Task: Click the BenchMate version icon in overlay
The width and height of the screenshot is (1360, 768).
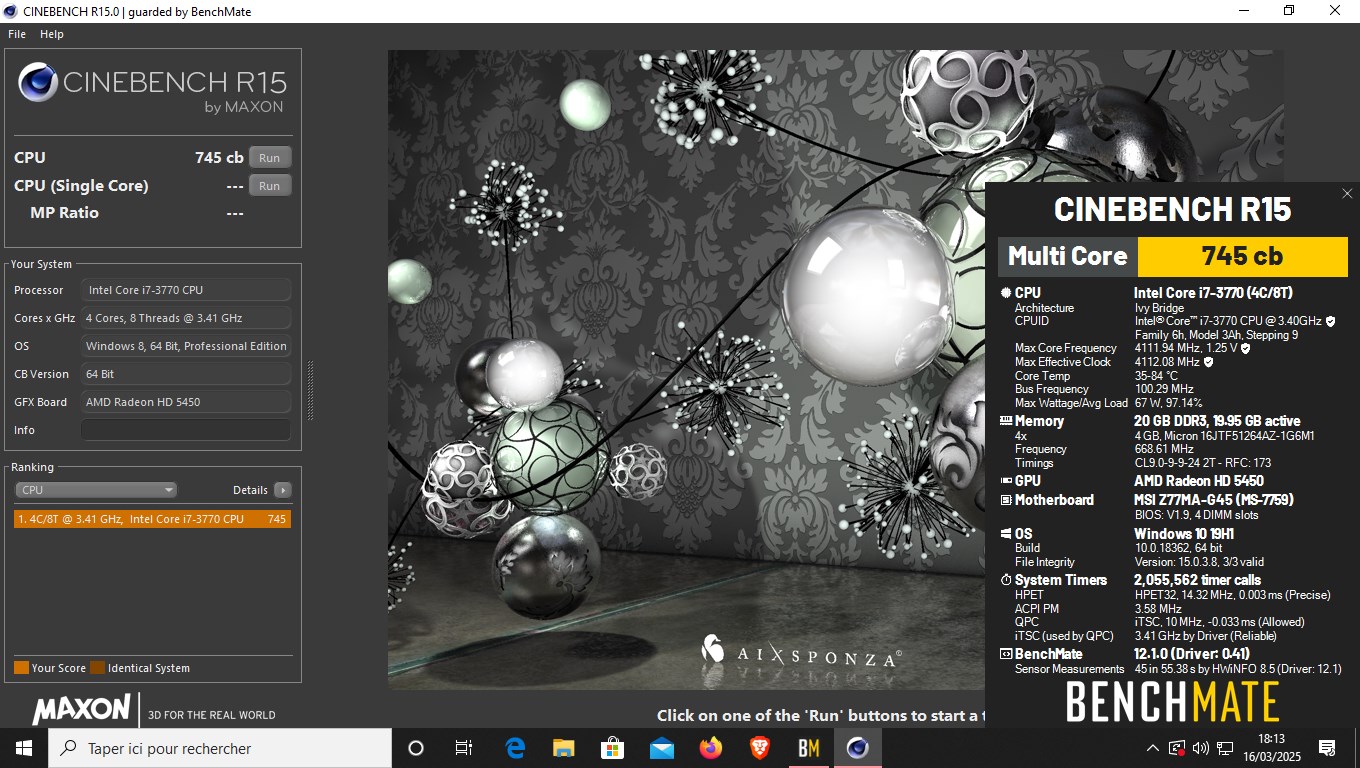Action: (1006, 654)
